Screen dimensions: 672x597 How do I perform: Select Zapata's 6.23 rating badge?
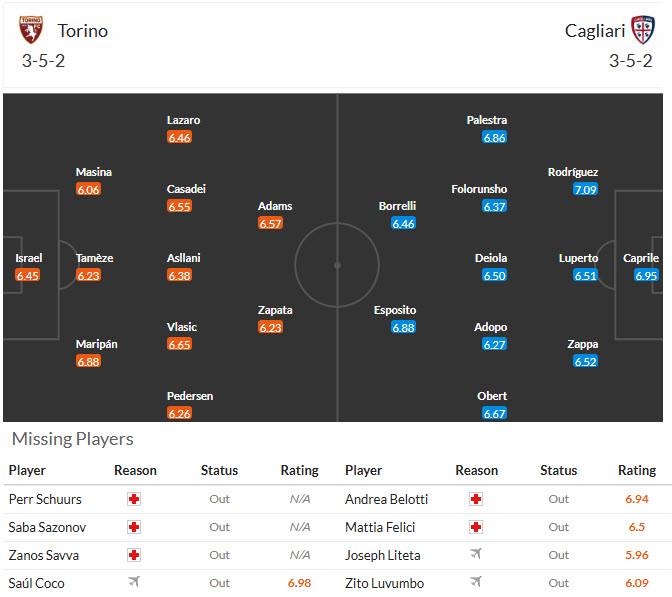(x=270, y=327)
